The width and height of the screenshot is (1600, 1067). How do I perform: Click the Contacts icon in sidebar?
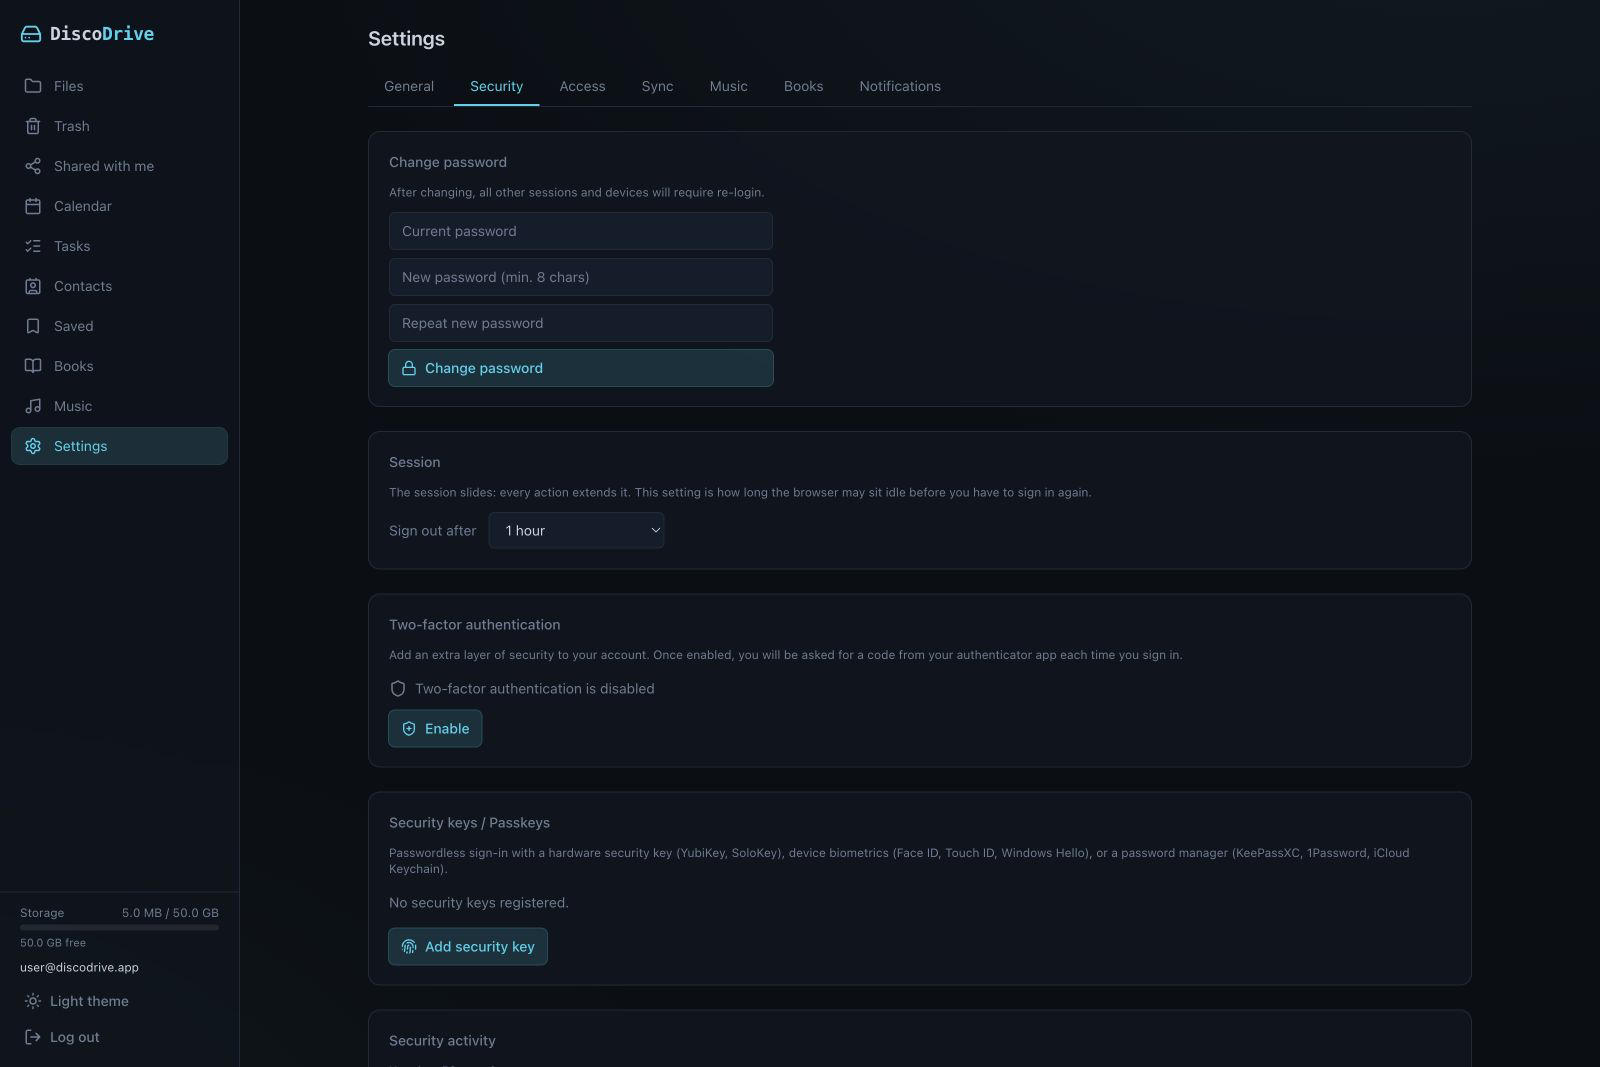pos(33,286)
